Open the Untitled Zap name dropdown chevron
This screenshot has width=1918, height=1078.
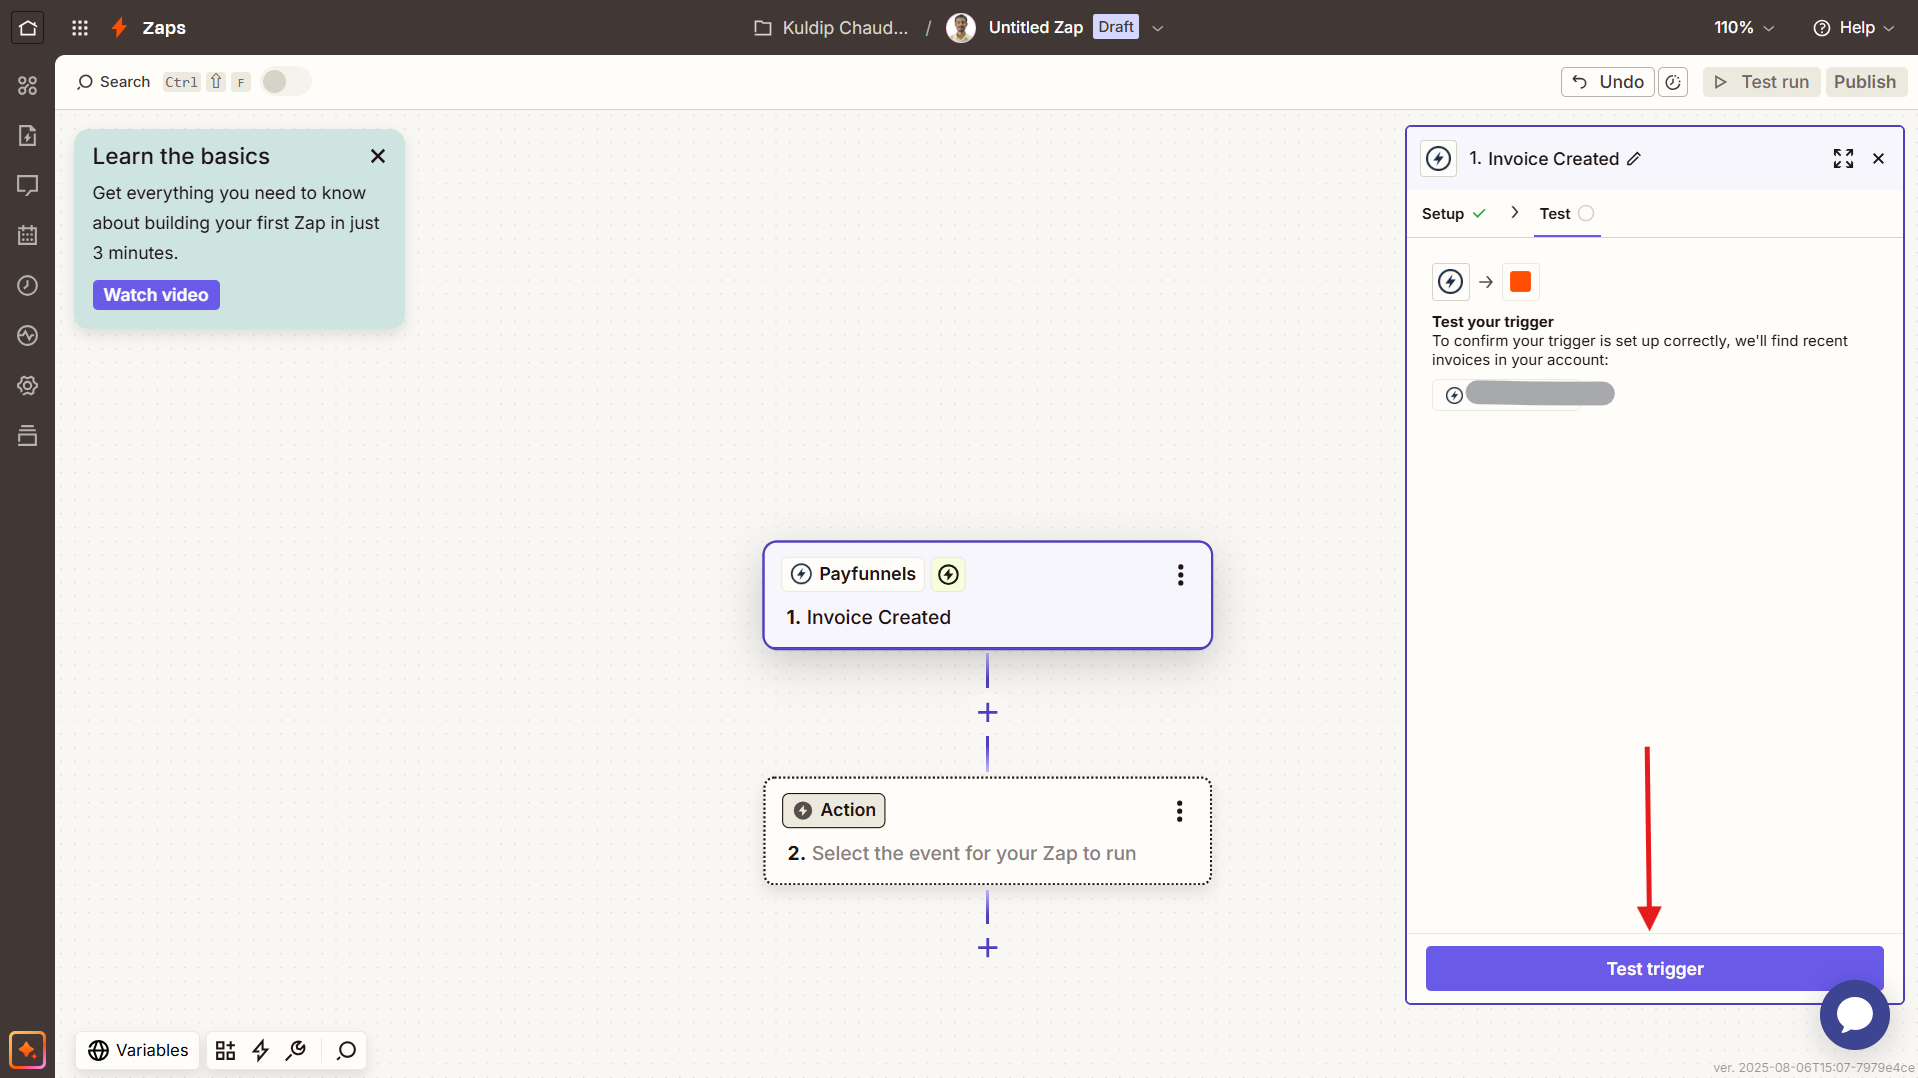1158,28
